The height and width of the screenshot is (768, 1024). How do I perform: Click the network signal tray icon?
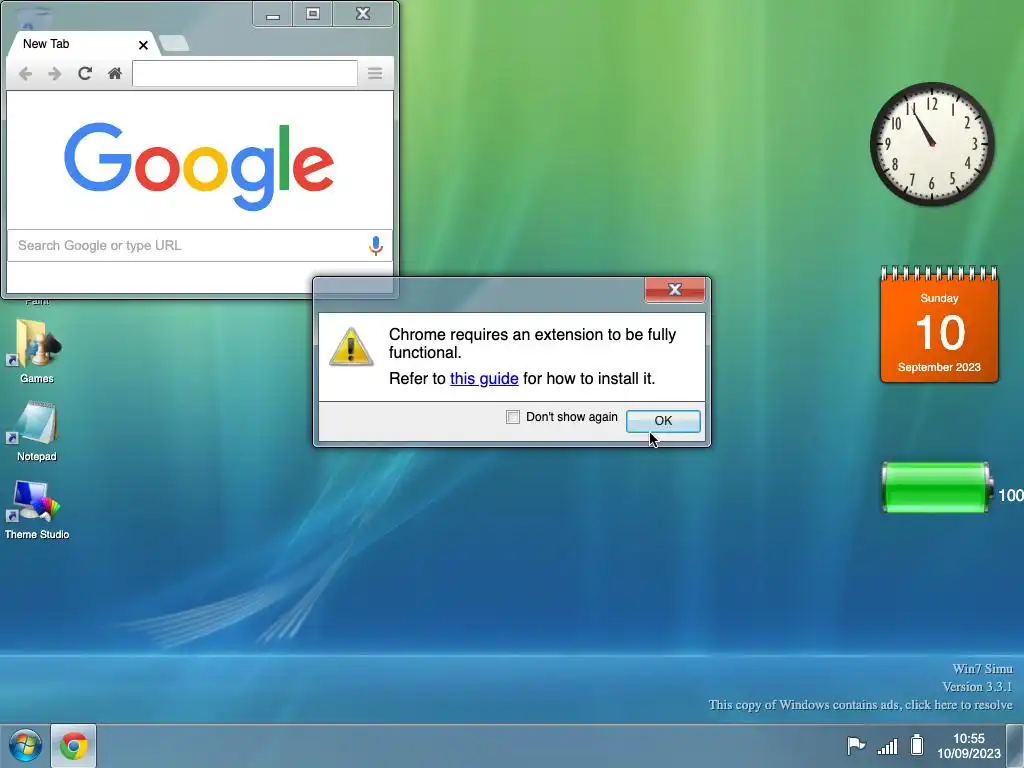click(x=887, y=746)
